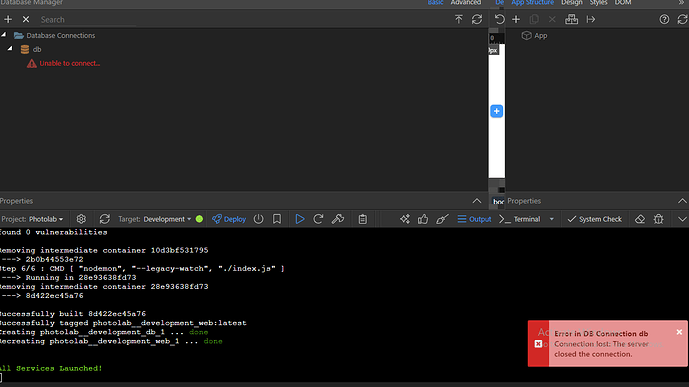Run System Check
Screen dimensions: 689x387
click(595, 219)
